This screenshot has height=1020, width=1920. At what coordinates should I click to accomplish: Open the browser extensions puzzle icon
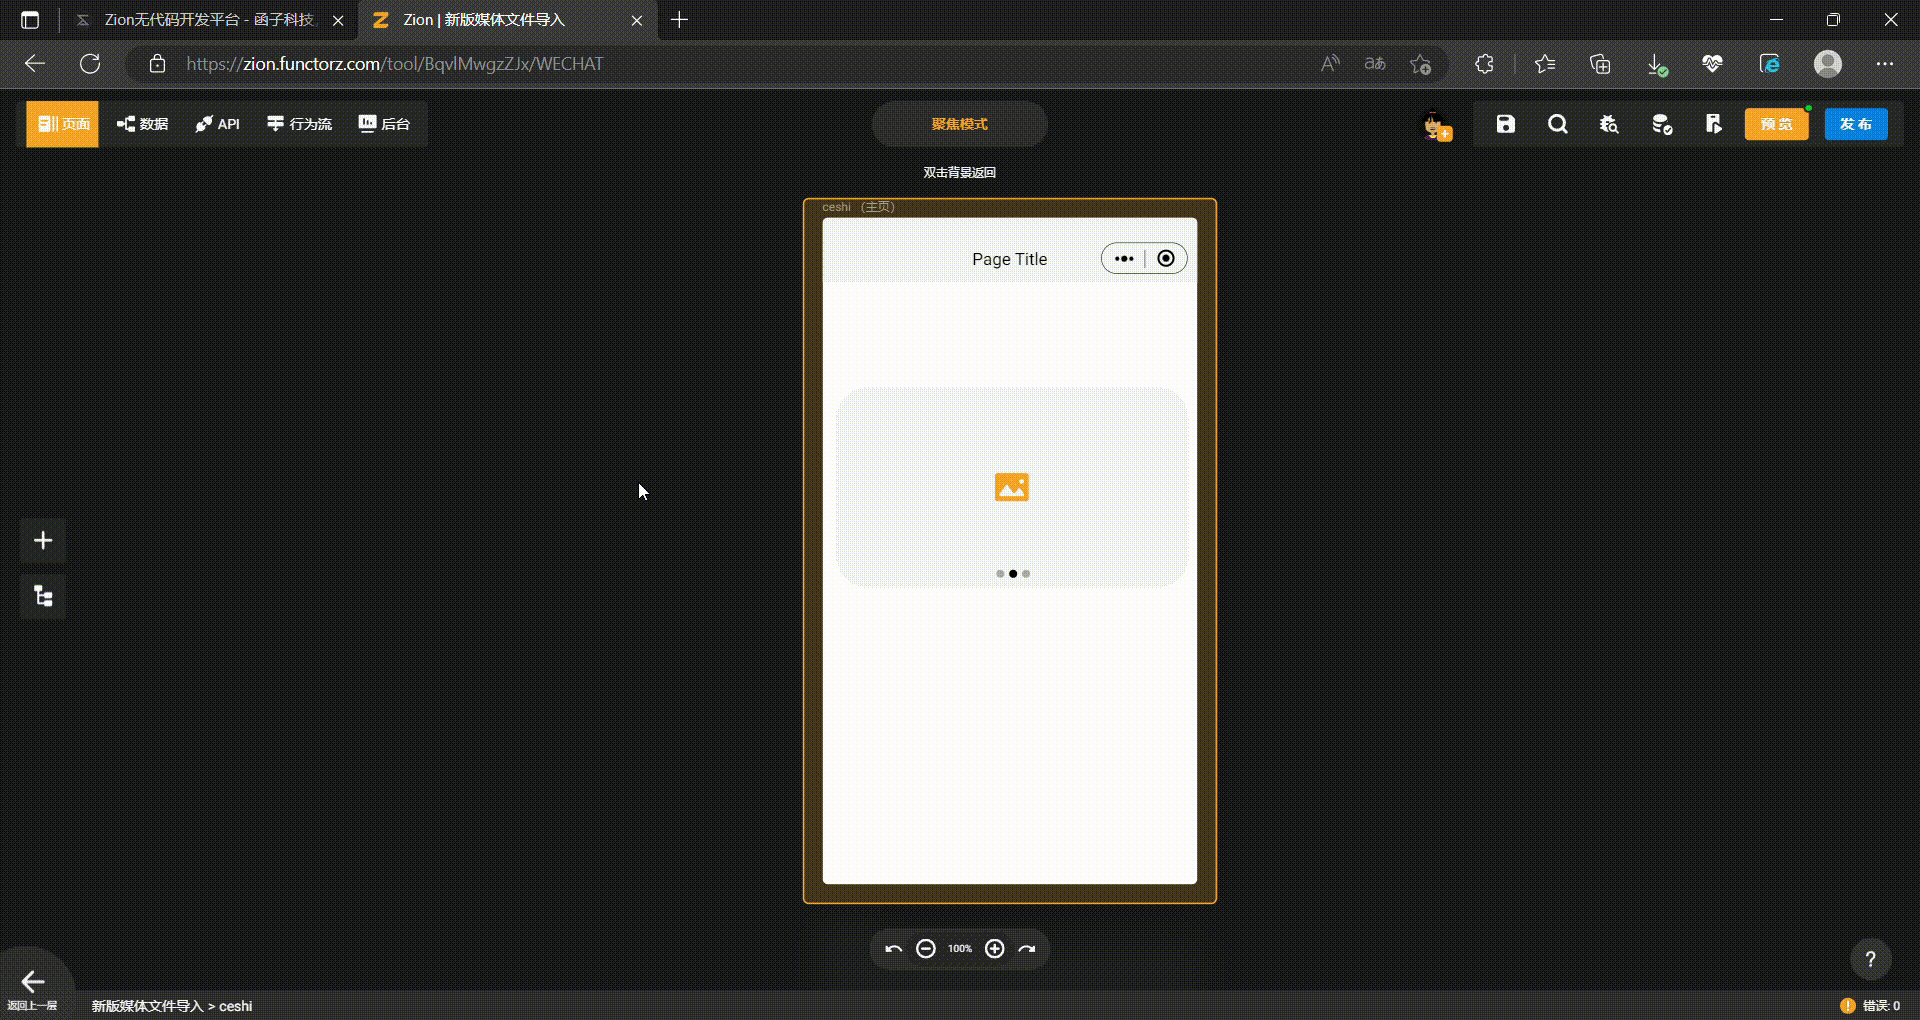coord(1484,64)
